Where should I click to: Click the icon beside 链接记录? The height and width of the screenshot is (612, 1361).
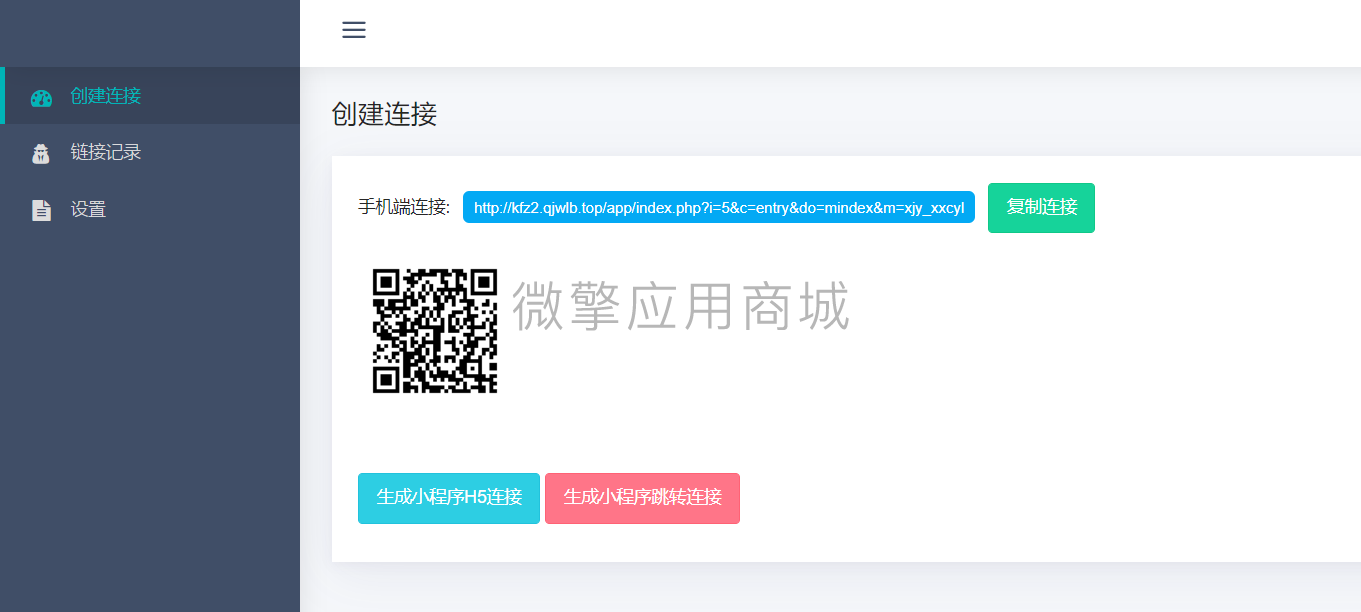point(41,154)
